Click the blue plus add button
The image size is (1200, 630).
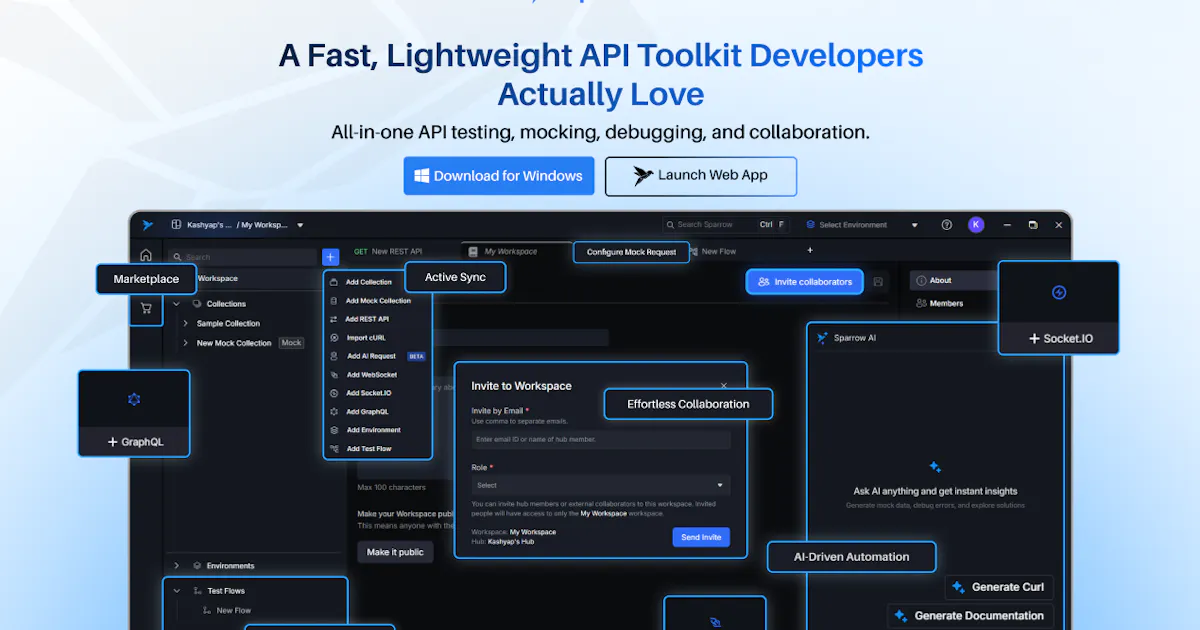(x=331, y=257)
